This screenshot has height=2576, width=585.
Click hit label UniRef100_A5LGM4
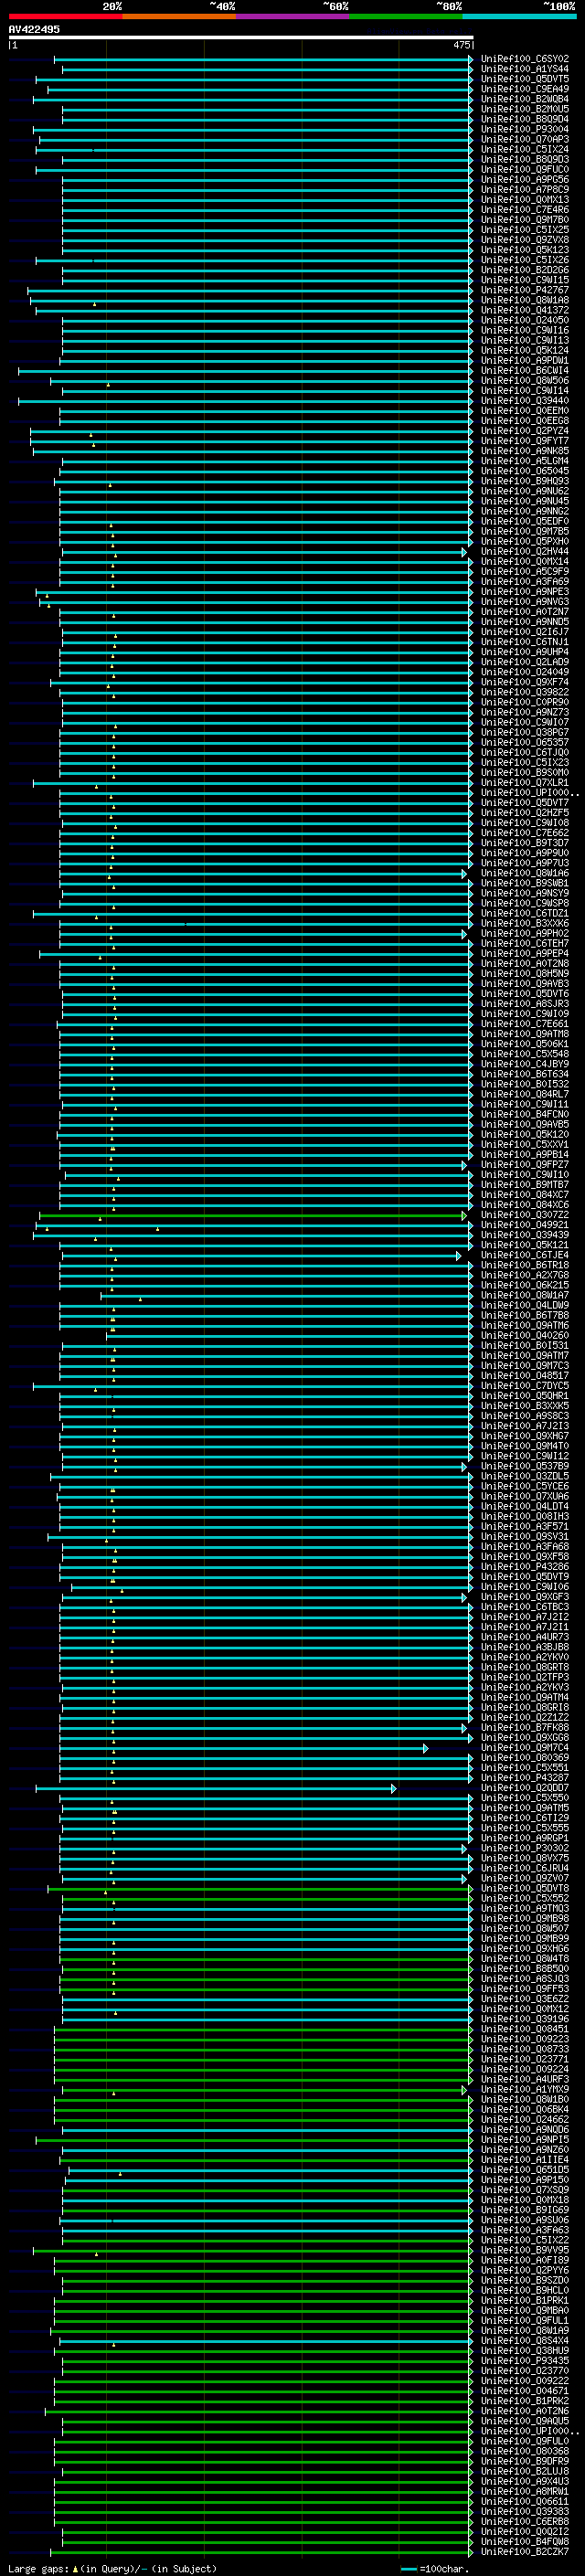point(525,461)
